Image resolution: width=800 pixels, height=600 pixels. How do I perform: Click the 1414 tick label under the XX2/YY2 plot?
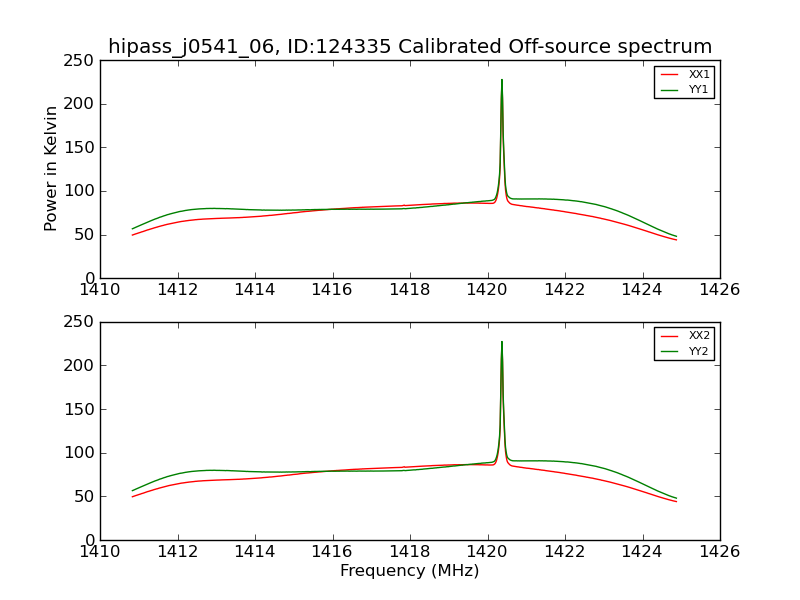[x=255, y=552]
